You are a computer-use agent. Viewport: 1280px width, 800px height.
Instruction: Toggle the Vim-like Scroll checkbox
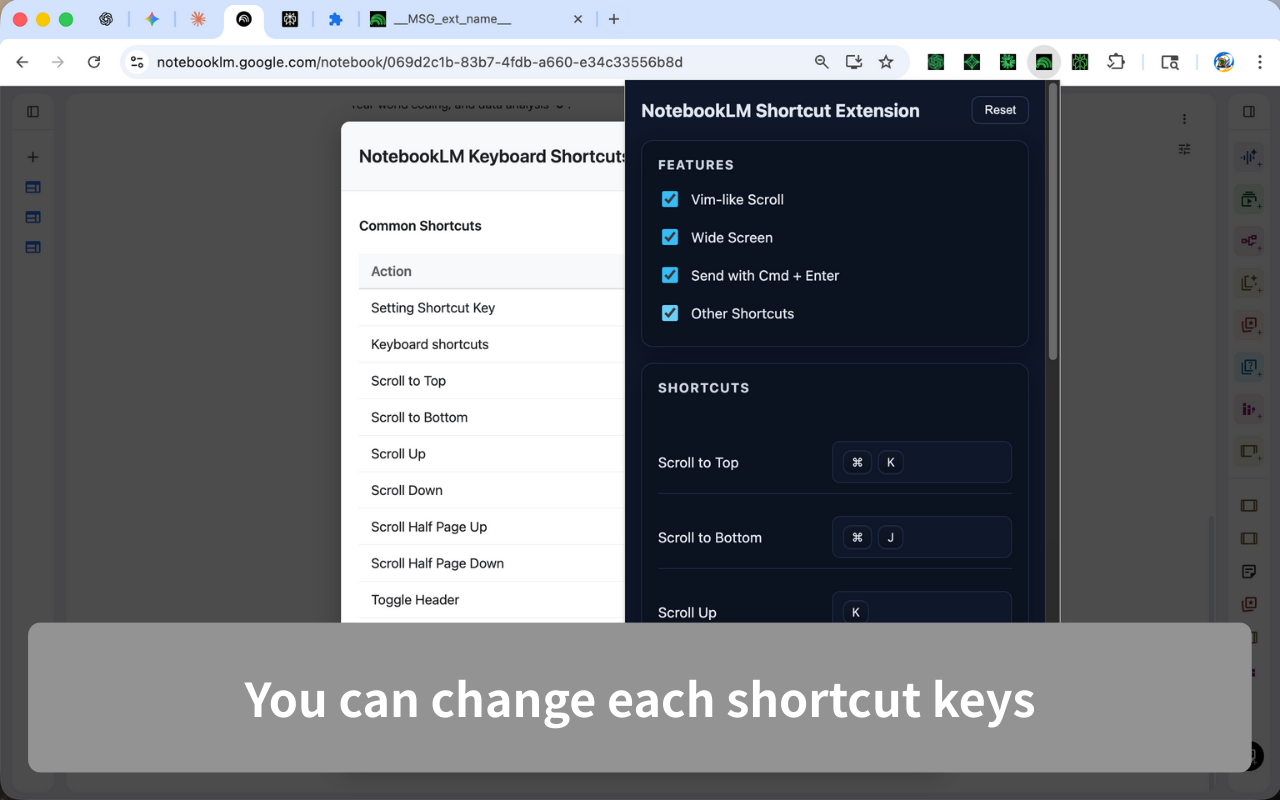tap(670, 199)
